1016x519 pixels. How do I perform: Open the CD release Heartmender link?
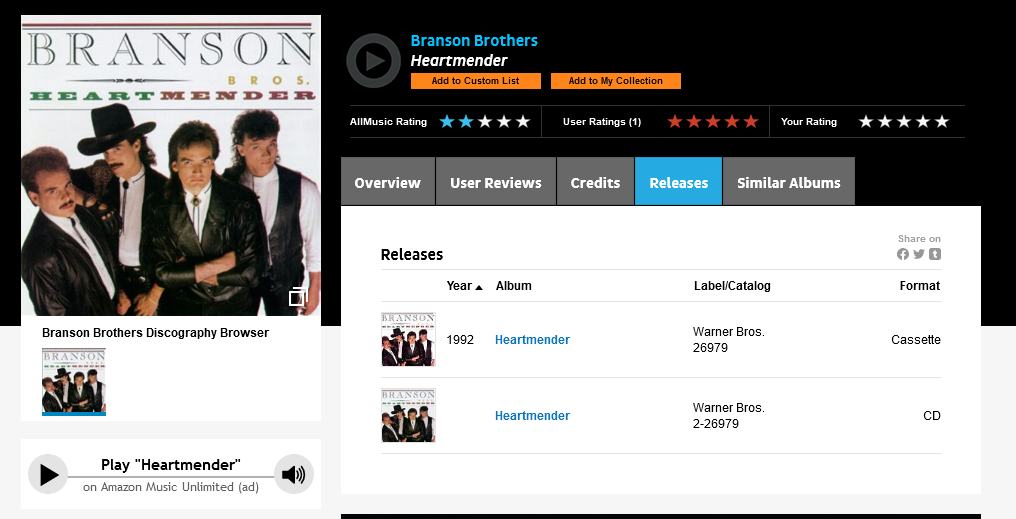532,415
